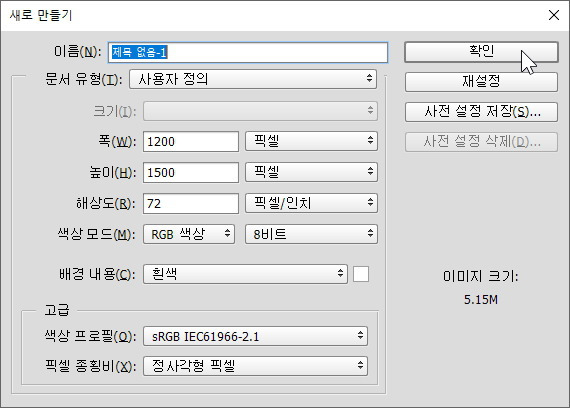Click the 해상도 value field

click(191, 204)
